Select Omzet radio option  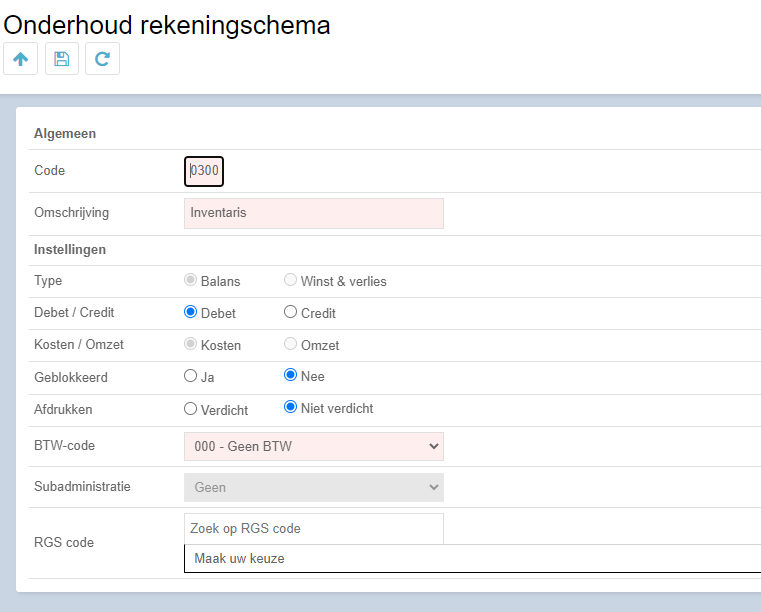[x=290, y=344]
